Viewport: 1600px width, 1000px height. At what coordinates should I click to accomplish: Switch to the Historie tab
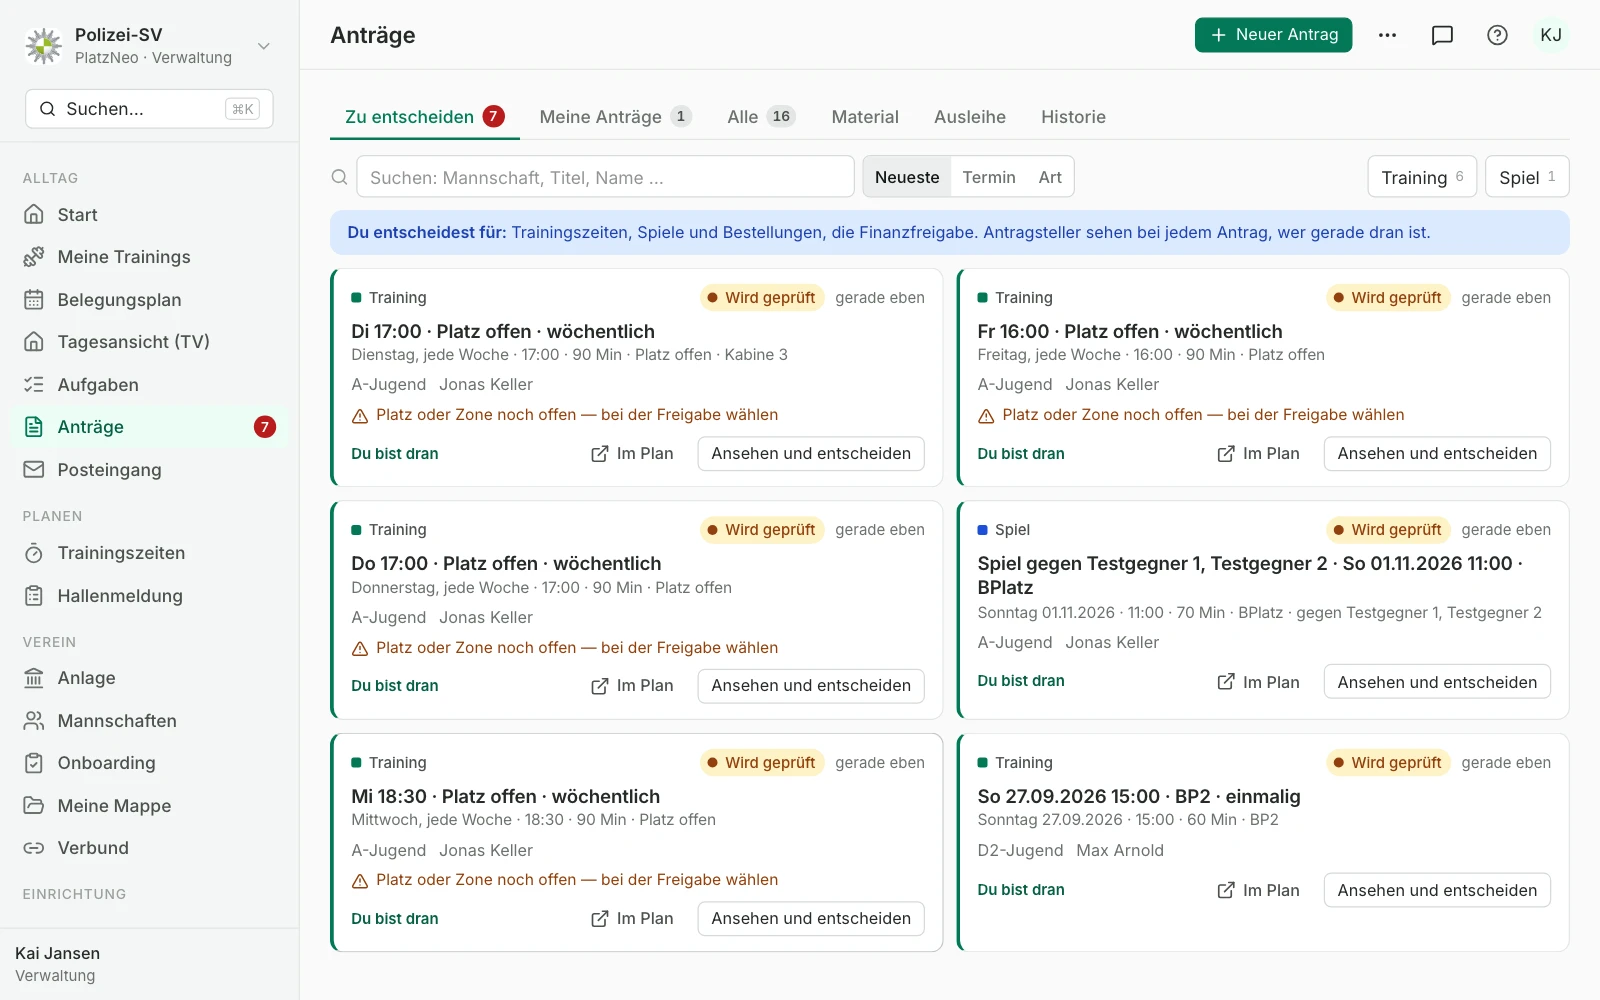(1073, 117)
